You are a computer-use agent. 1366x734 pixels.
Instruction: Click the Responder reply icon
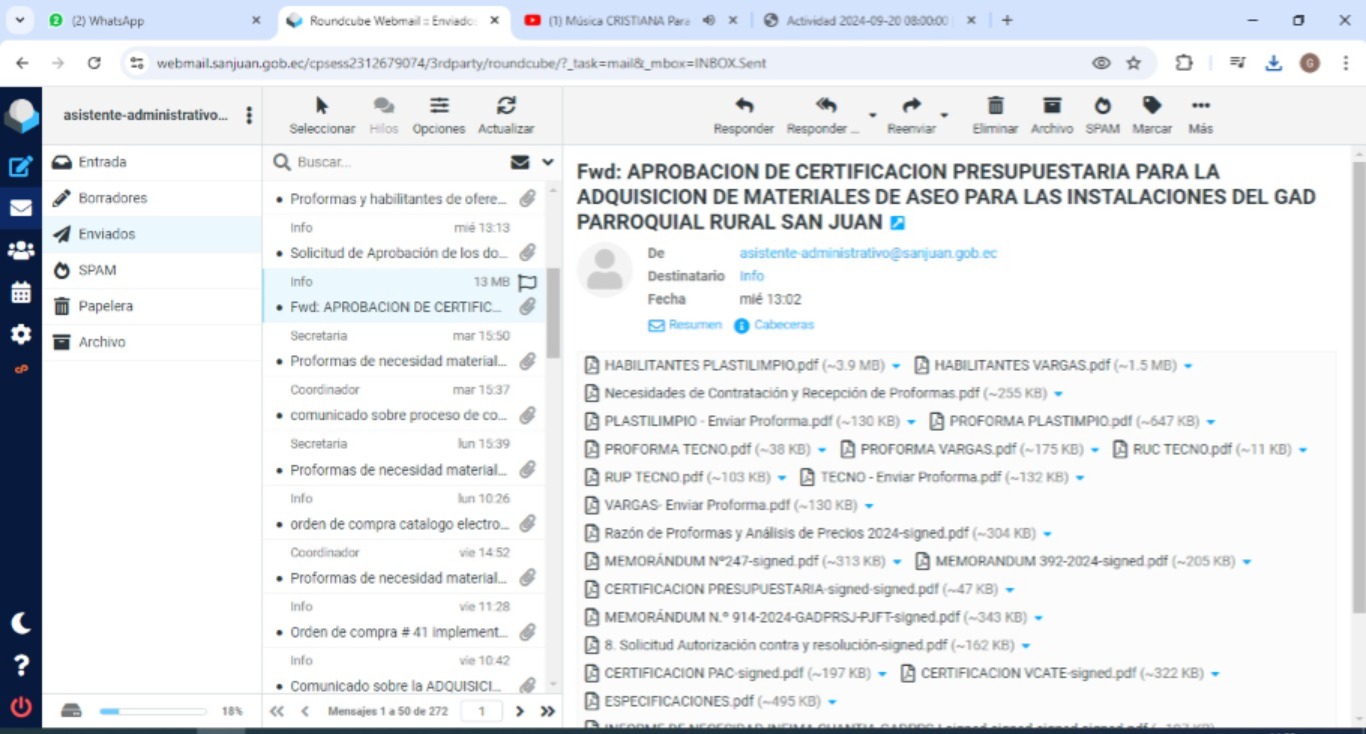pos(743,106)
